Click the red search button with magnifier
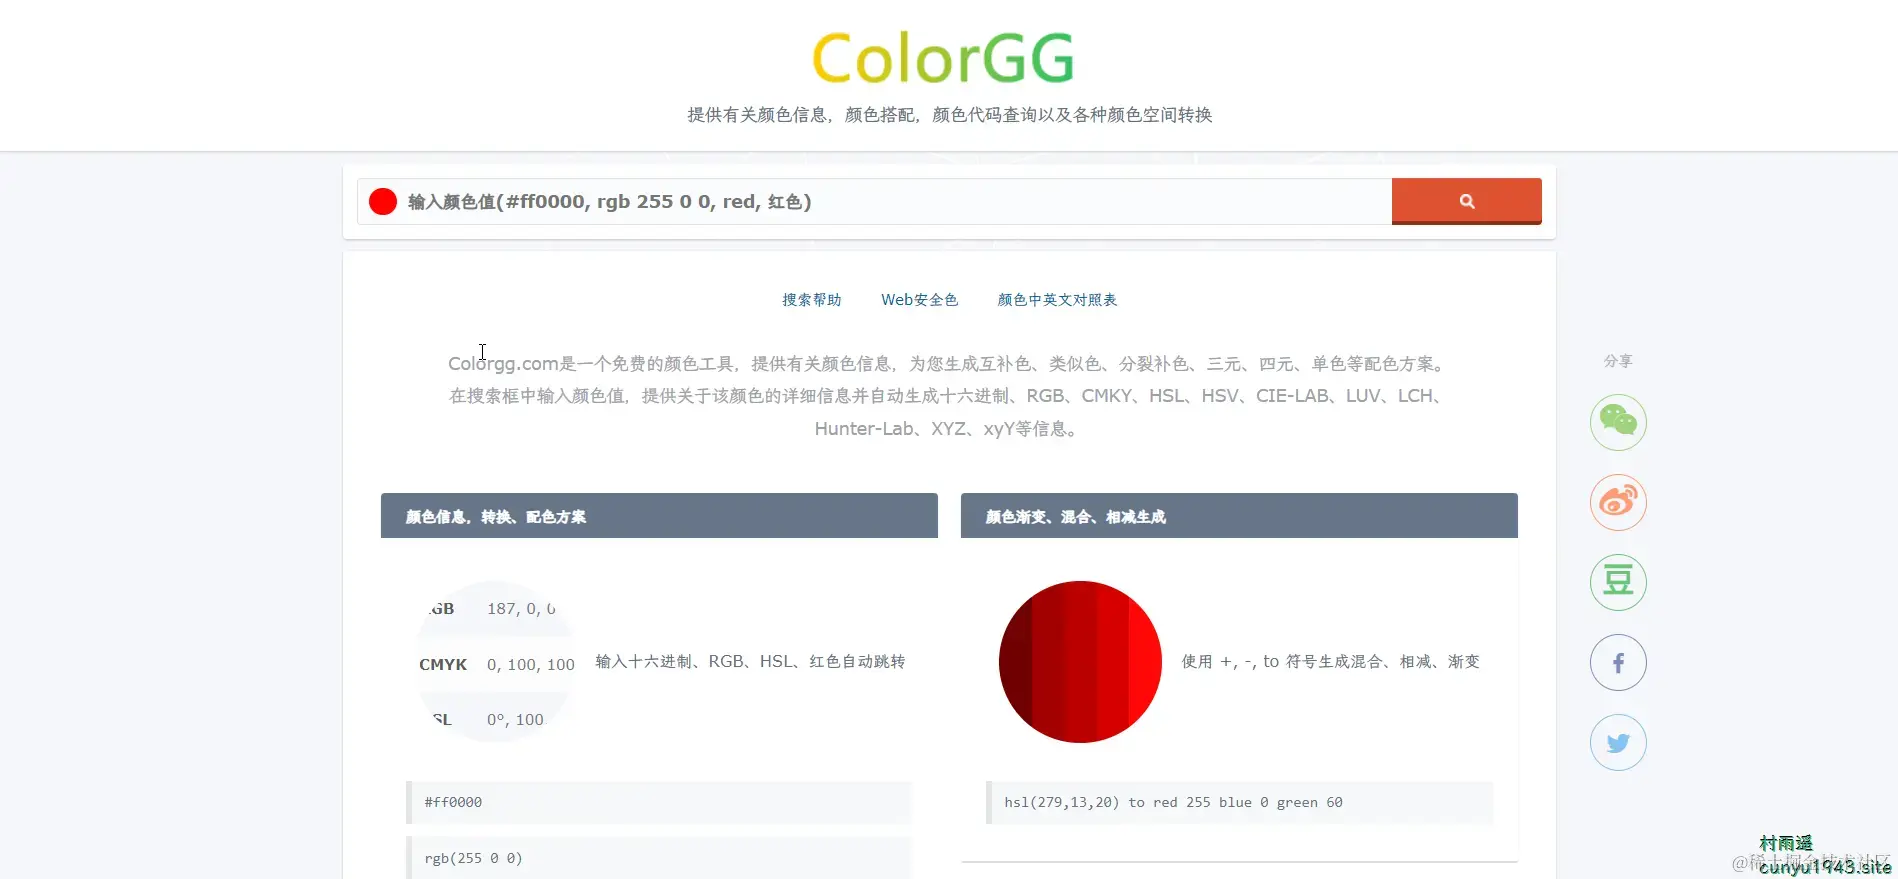 (1466, 201)
